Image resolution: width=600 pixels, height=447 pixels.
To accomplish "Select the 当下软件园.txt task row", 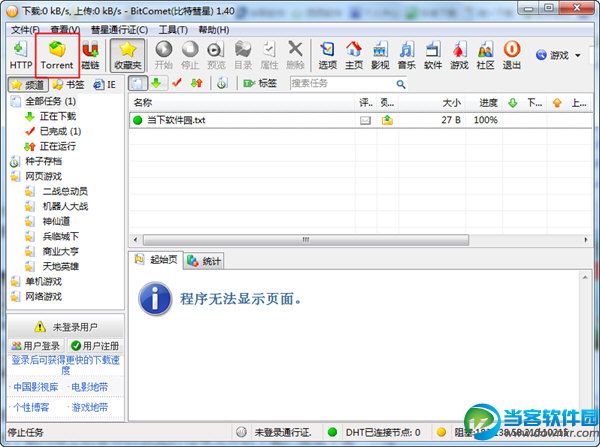I will [x=360, y=120].
